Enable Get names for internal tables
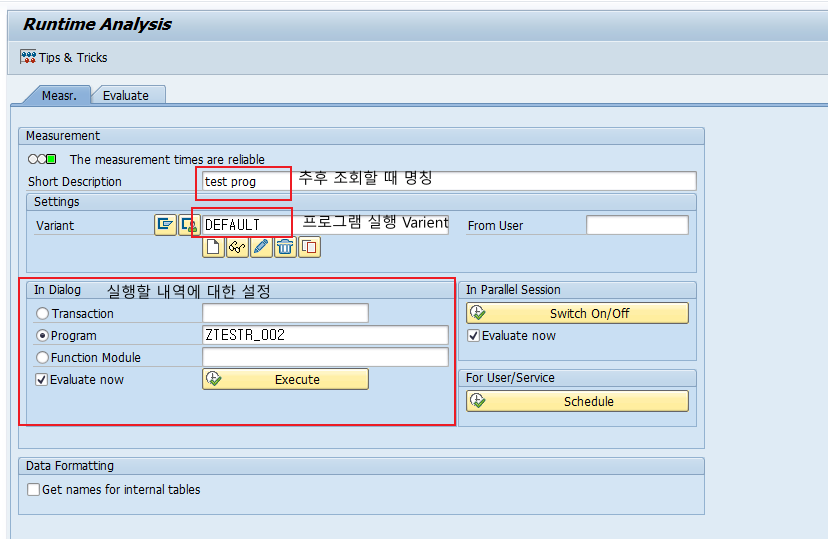 (x=33, y=489)
